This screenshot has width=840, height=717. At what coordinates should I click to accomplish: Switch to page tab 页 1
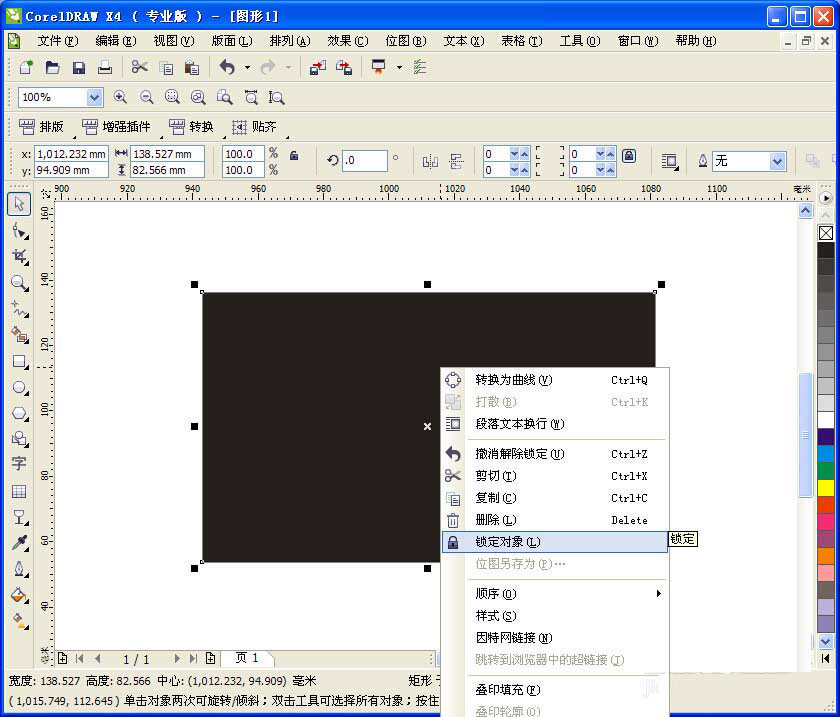click(246, 658)
